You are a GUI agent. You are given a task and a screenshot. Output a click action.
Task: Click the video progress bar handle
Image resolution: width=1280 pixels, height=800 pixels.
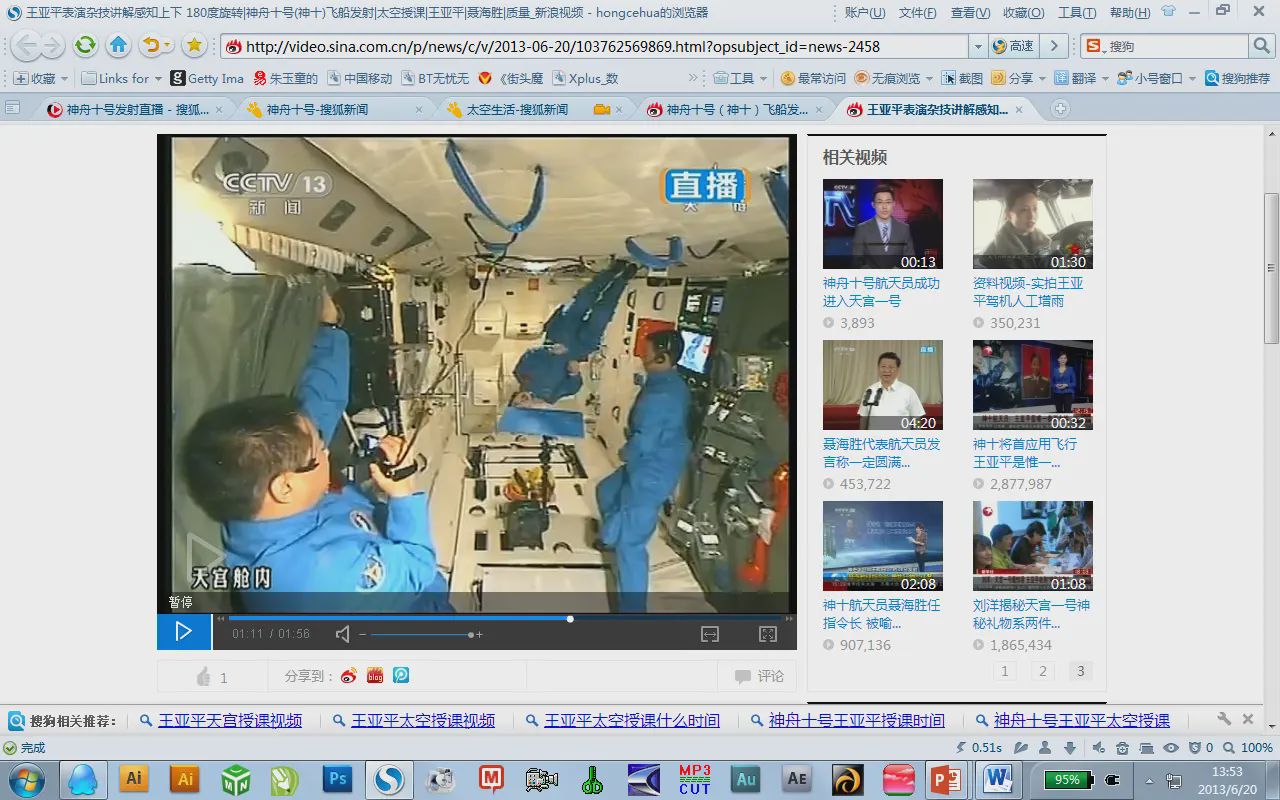point(570,619)
